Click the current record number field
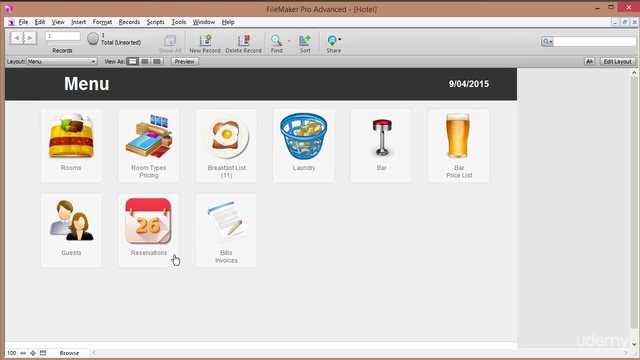Viewport: 640px width, 360px height. click(x=62, y=36)
